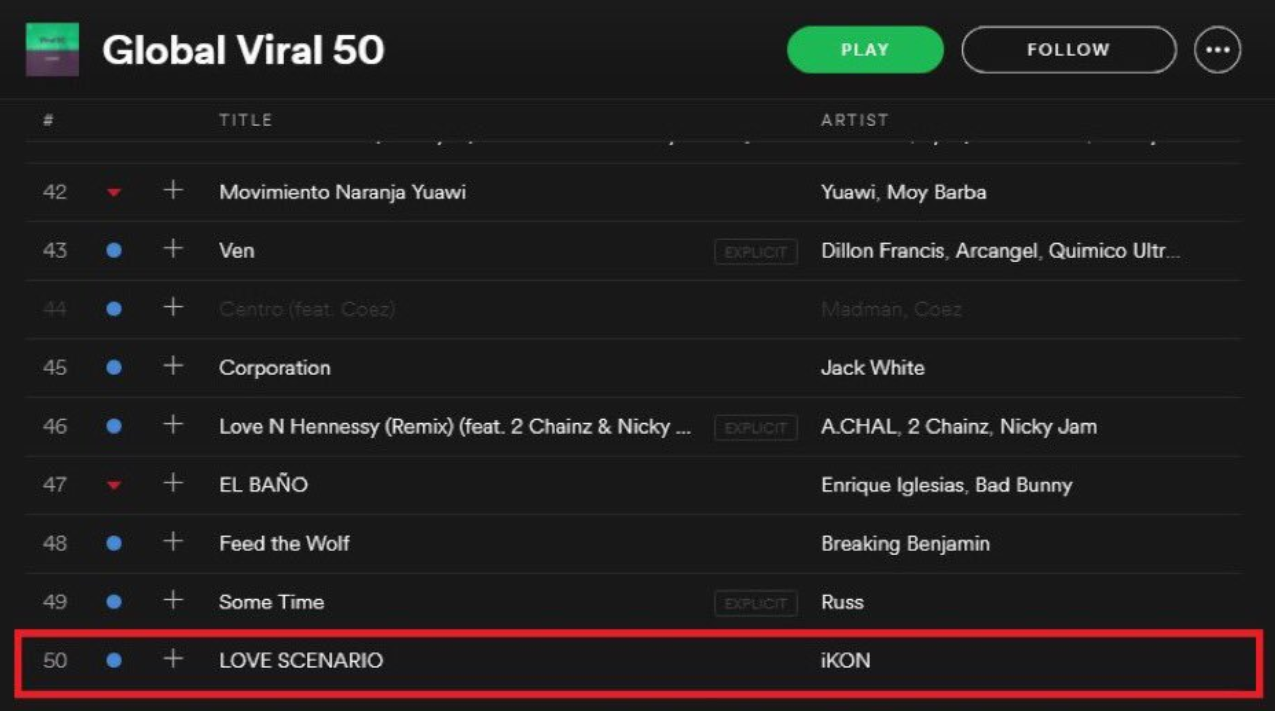Screen dimensions: 1275x711
Task: Select the LOVE SCENARIO track title
Action: click(301, 660)
